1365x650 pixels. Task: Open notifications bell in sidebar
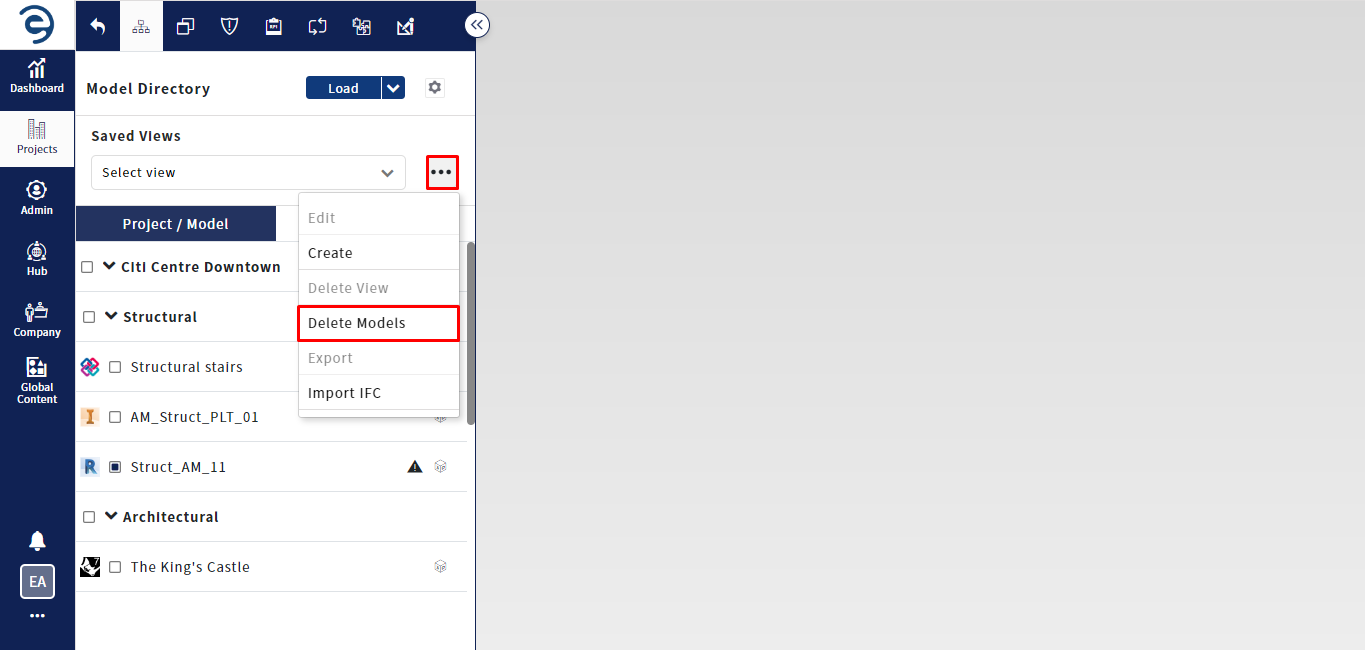tap(37, 541)
